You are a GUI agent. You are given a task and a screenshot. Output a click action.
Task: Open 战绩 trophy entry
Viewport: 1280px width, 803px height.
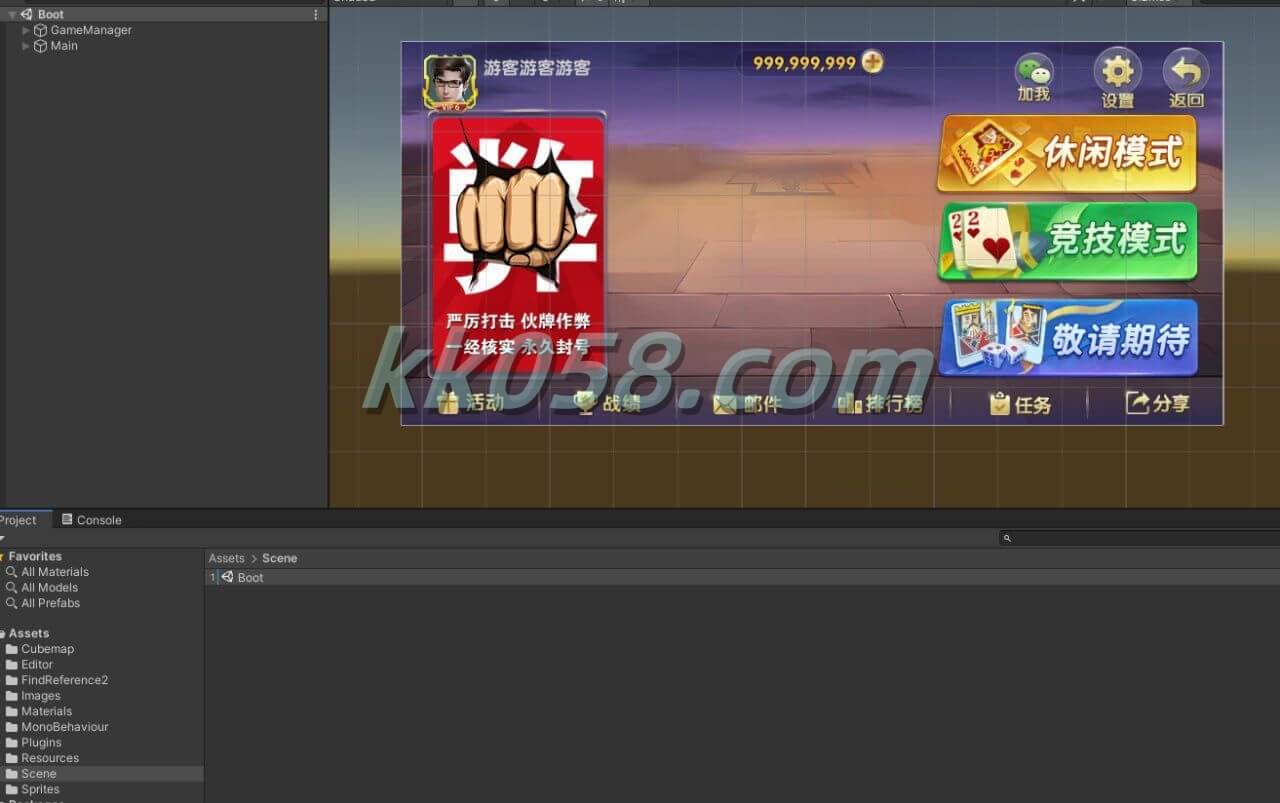pyautogui.click(x=607, y=403)
